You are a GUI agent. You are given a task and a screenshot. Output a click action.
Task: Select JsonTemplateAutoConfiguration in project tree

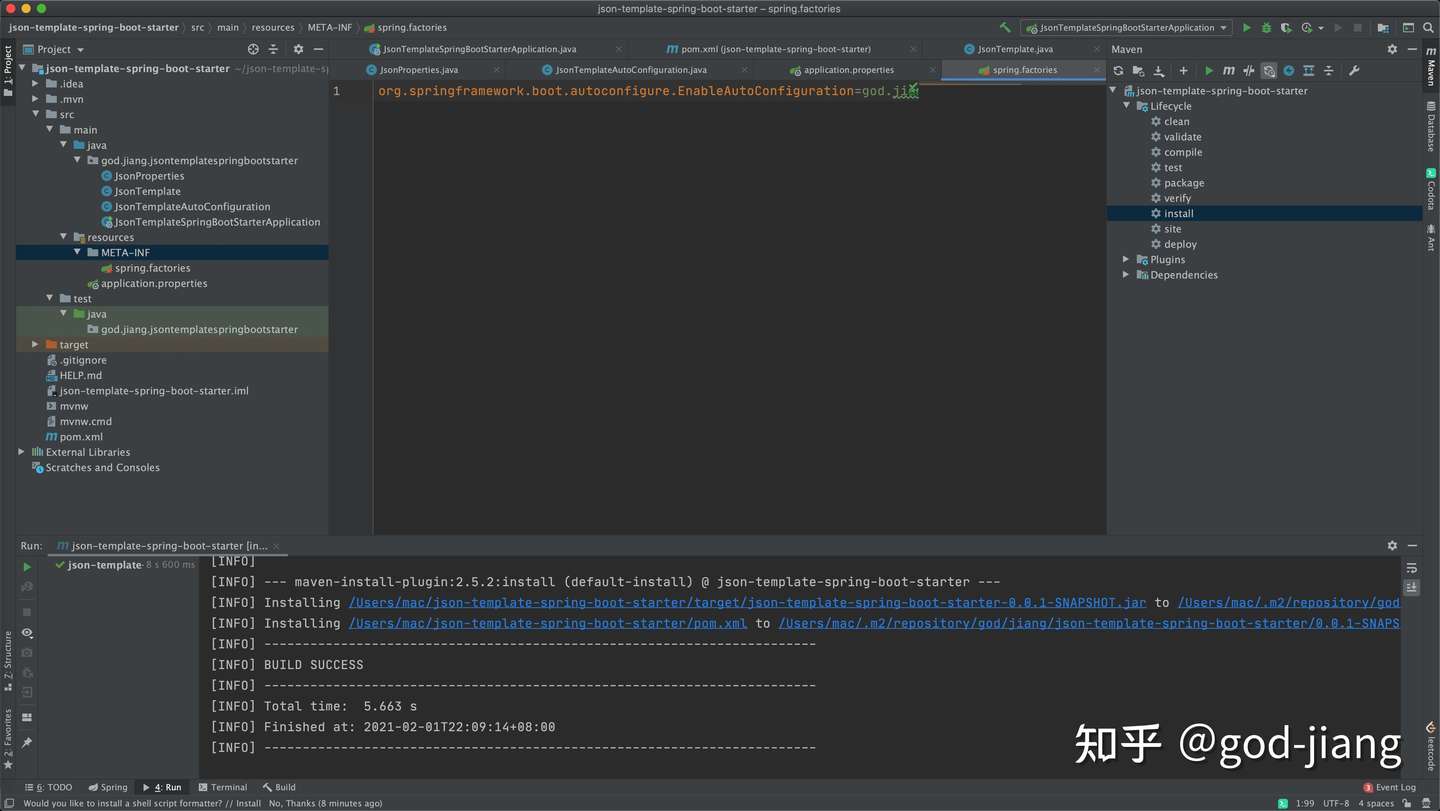pyautogui.click(x=192, y=207)
